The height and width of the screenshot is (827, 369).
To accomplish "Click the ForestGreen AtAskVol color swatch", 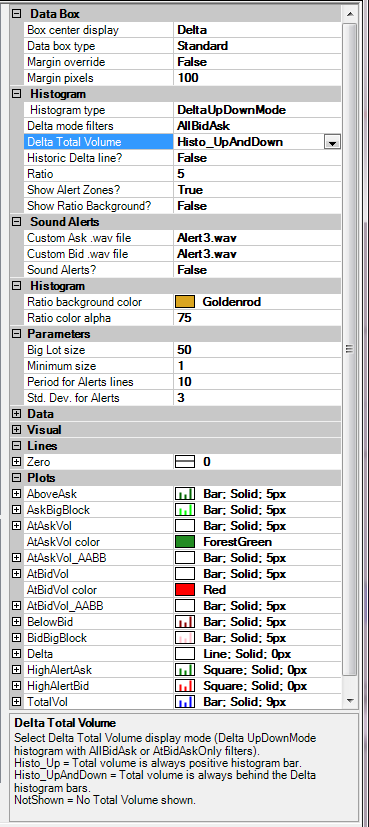I will click(x=185, y=542).
